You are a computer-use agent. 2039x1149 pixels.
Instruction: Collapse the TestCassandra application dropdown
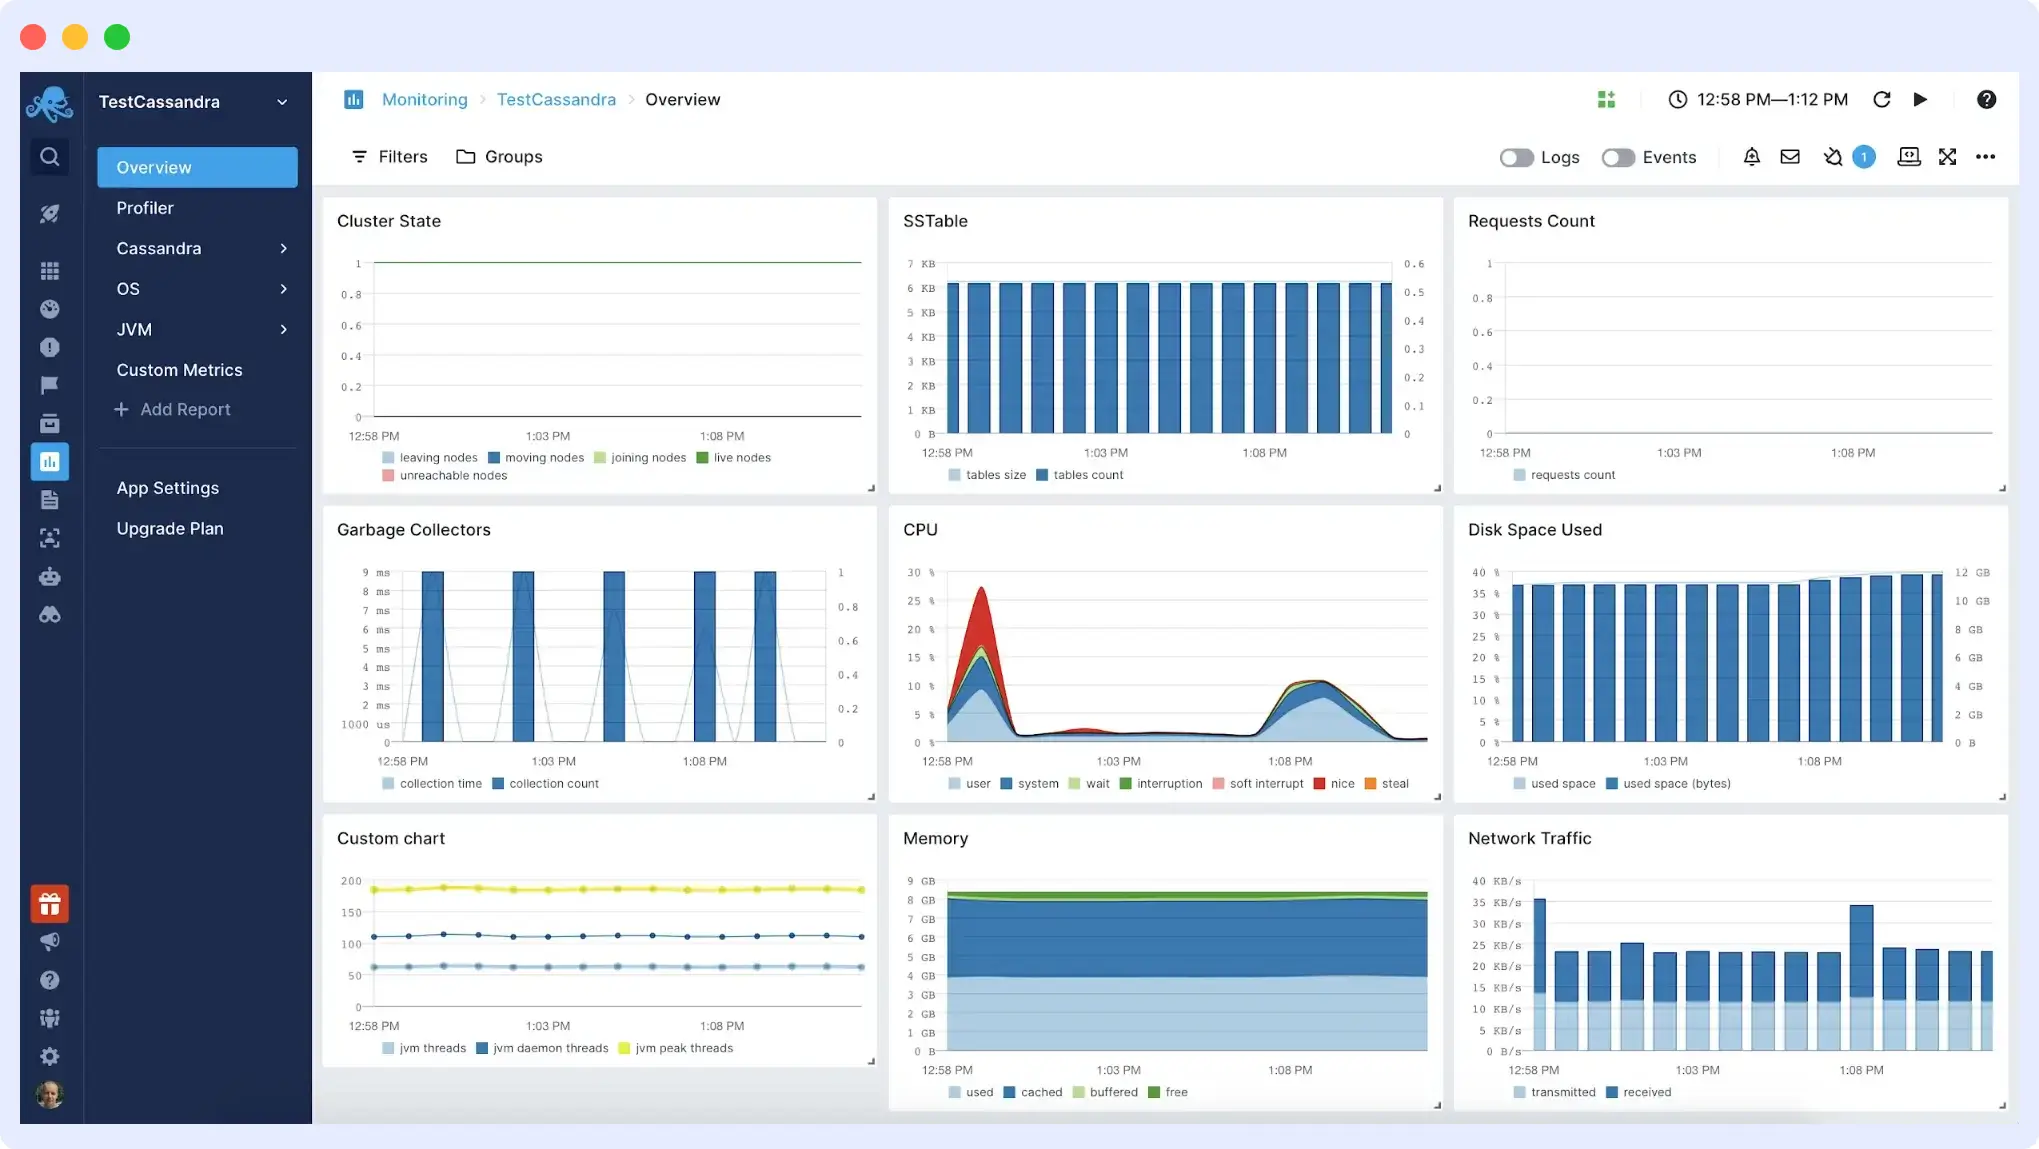tap(282, 101)
